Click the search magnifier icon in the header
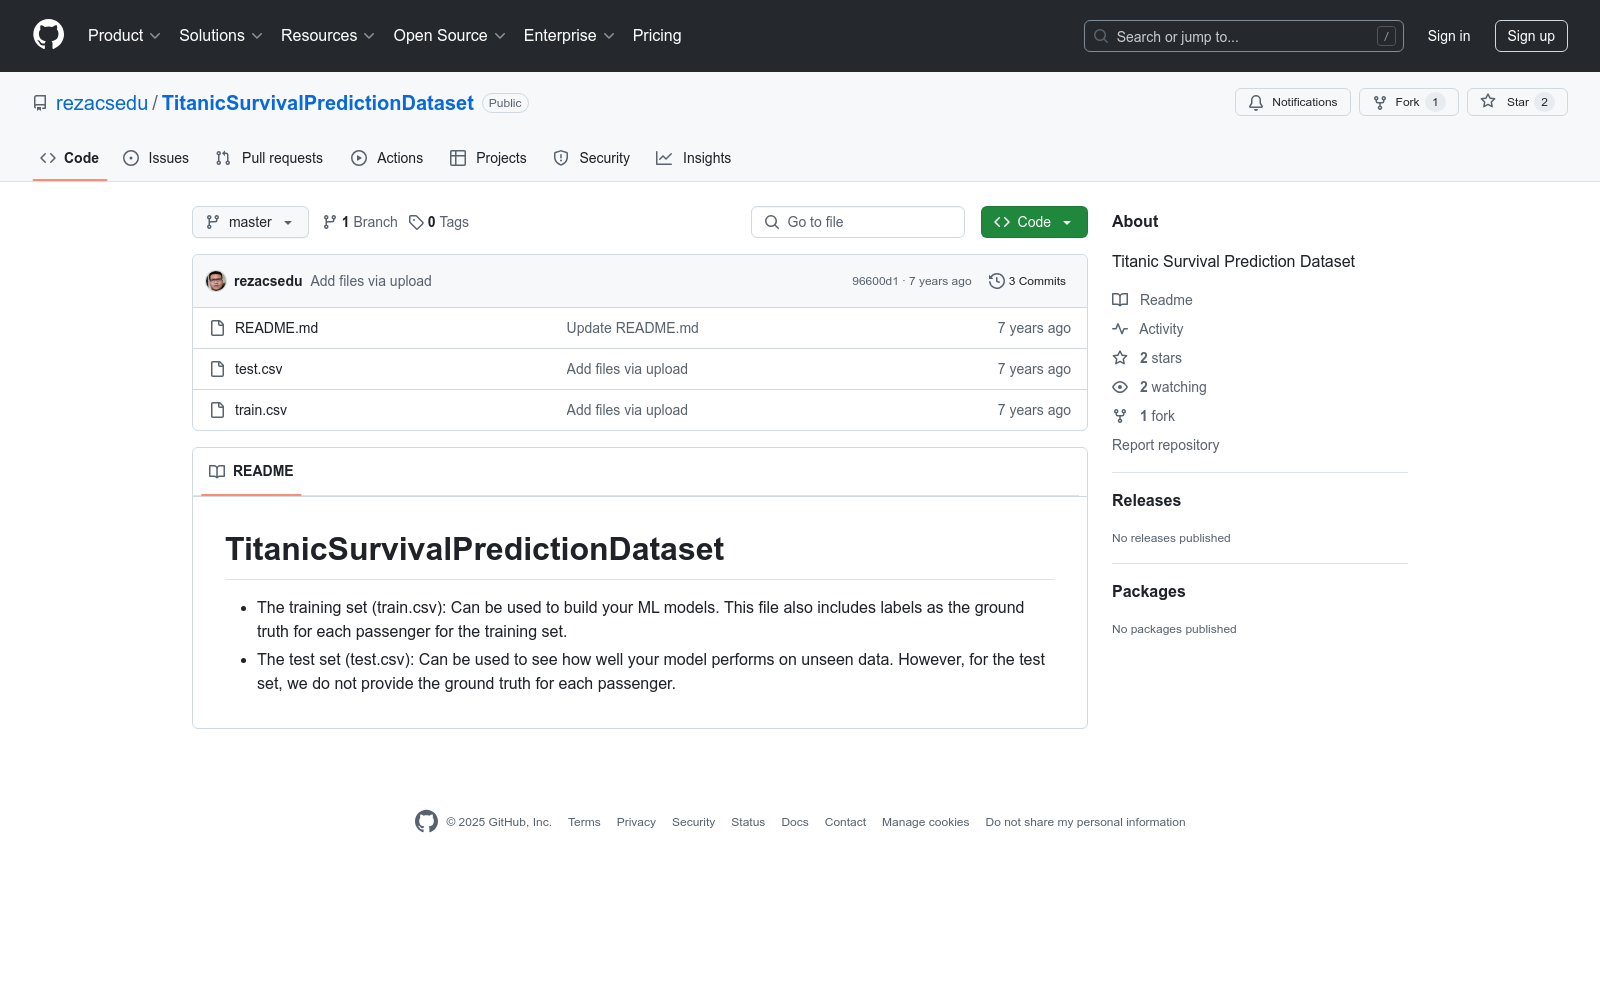Image resolution: width=1600 pixels, height=1000 pixels. click(x=1101, y=36)
